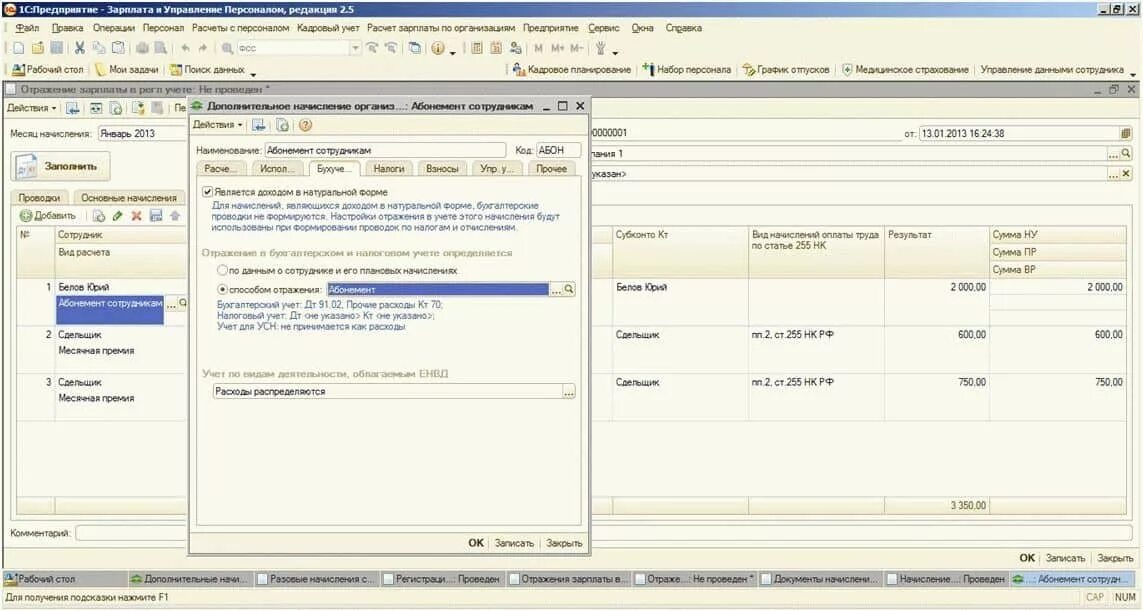This screenshot has width=1143, height=611.
Task: Redo the action using forward arrow icon
Action: coord(203,48)
